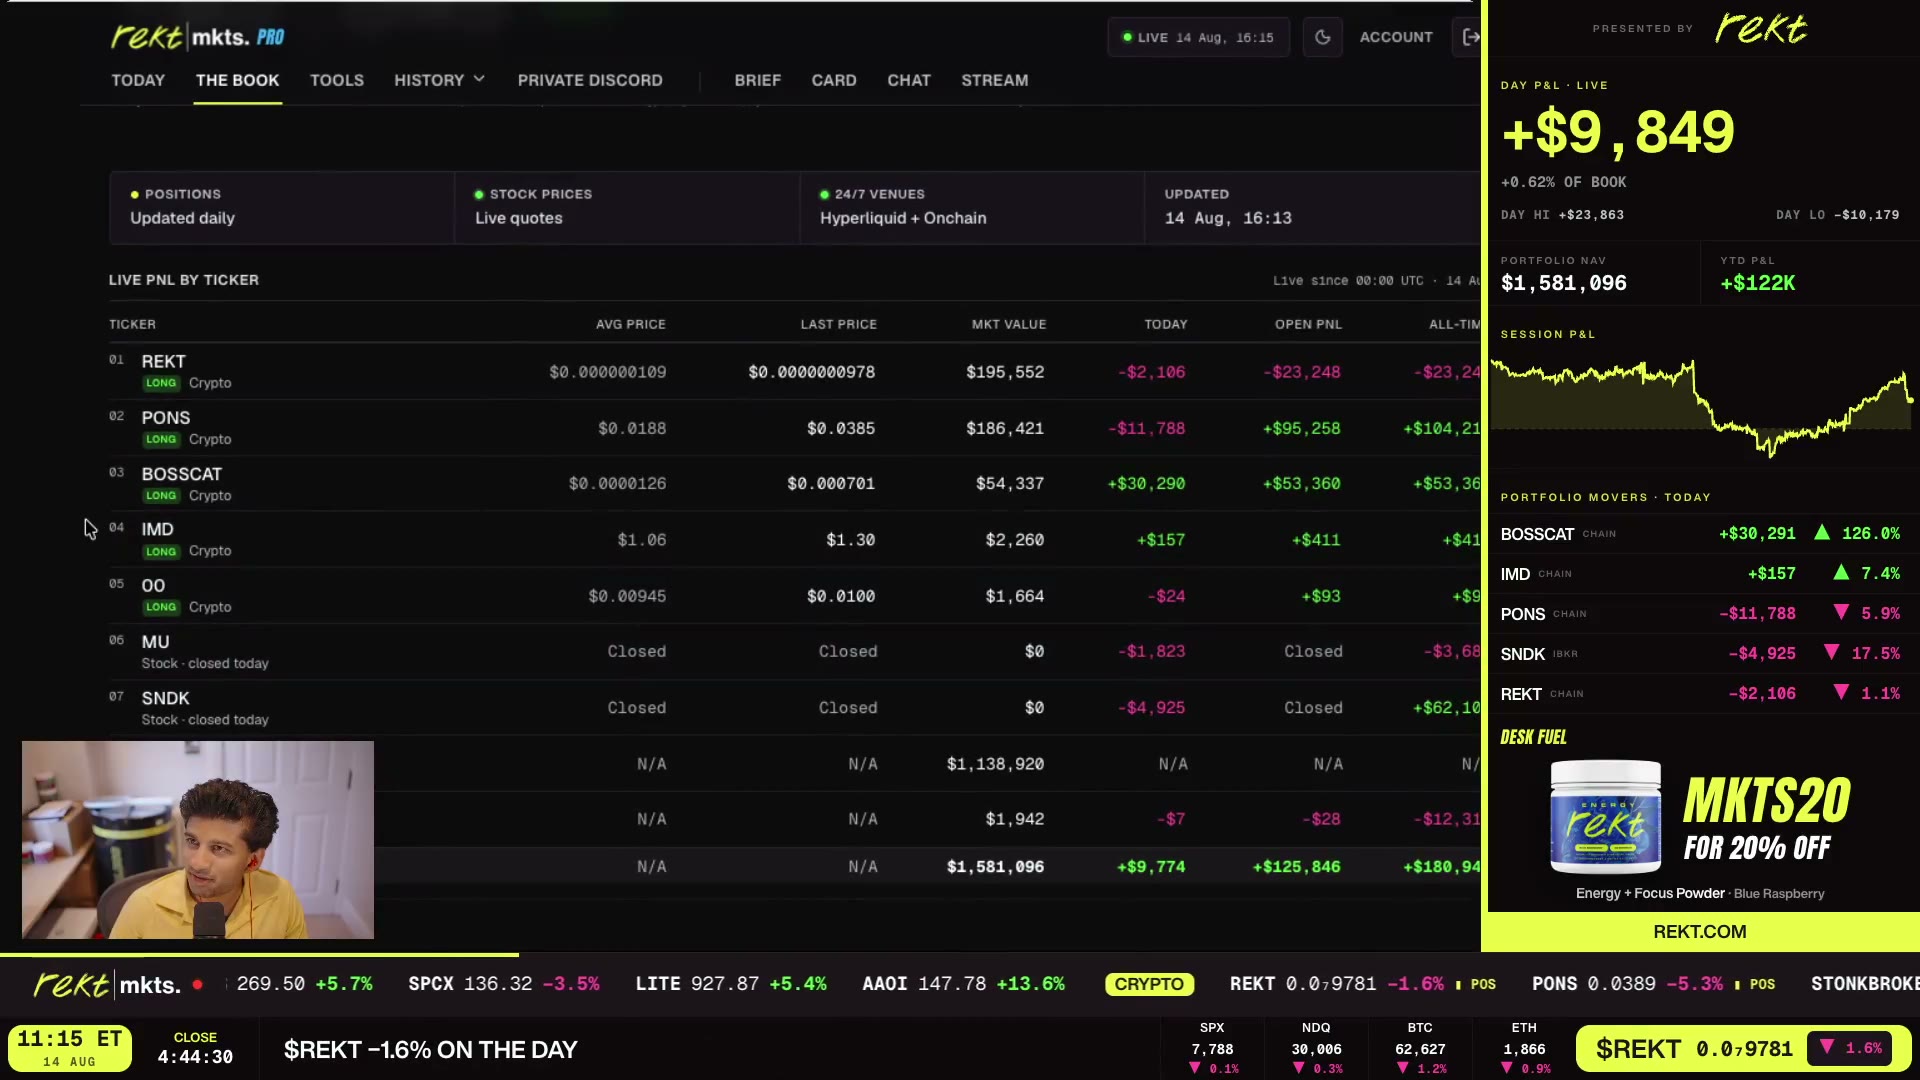
Task: Click the SNDK mover pink down arrow
Action: (x=1831, y=652)
